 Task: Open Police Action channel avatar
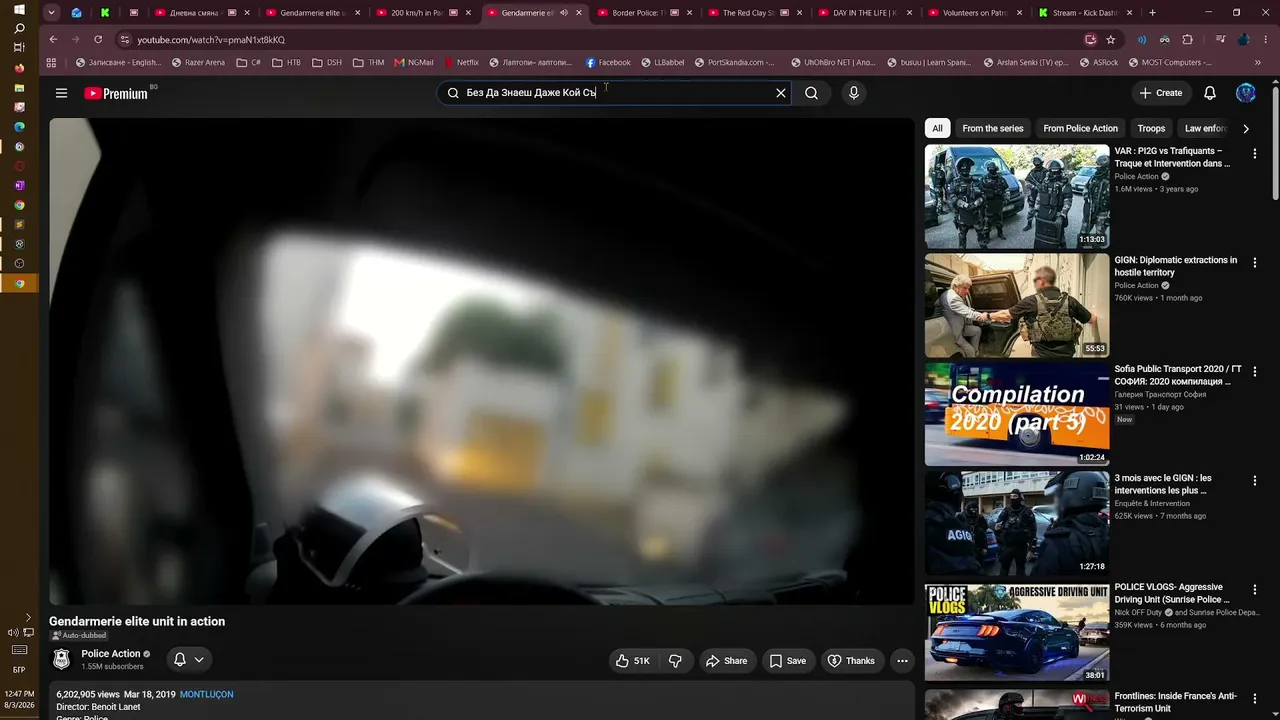[x=62, y=659]
